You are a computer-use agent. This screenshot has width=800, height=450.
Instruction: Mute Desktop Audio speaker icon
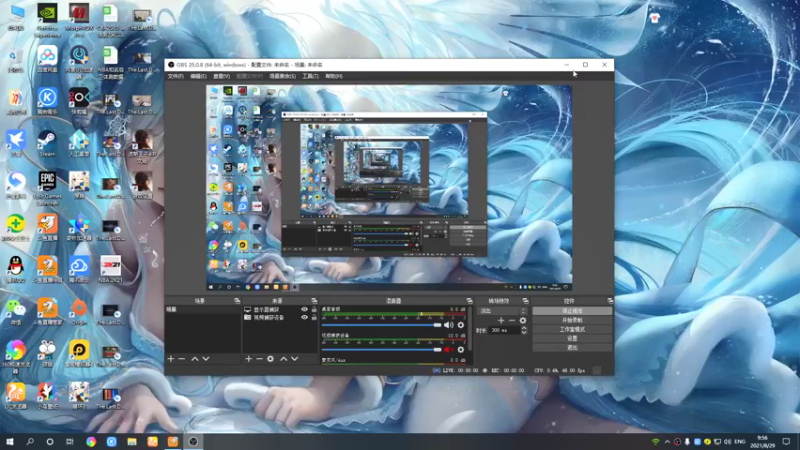[x=448, y=325]
